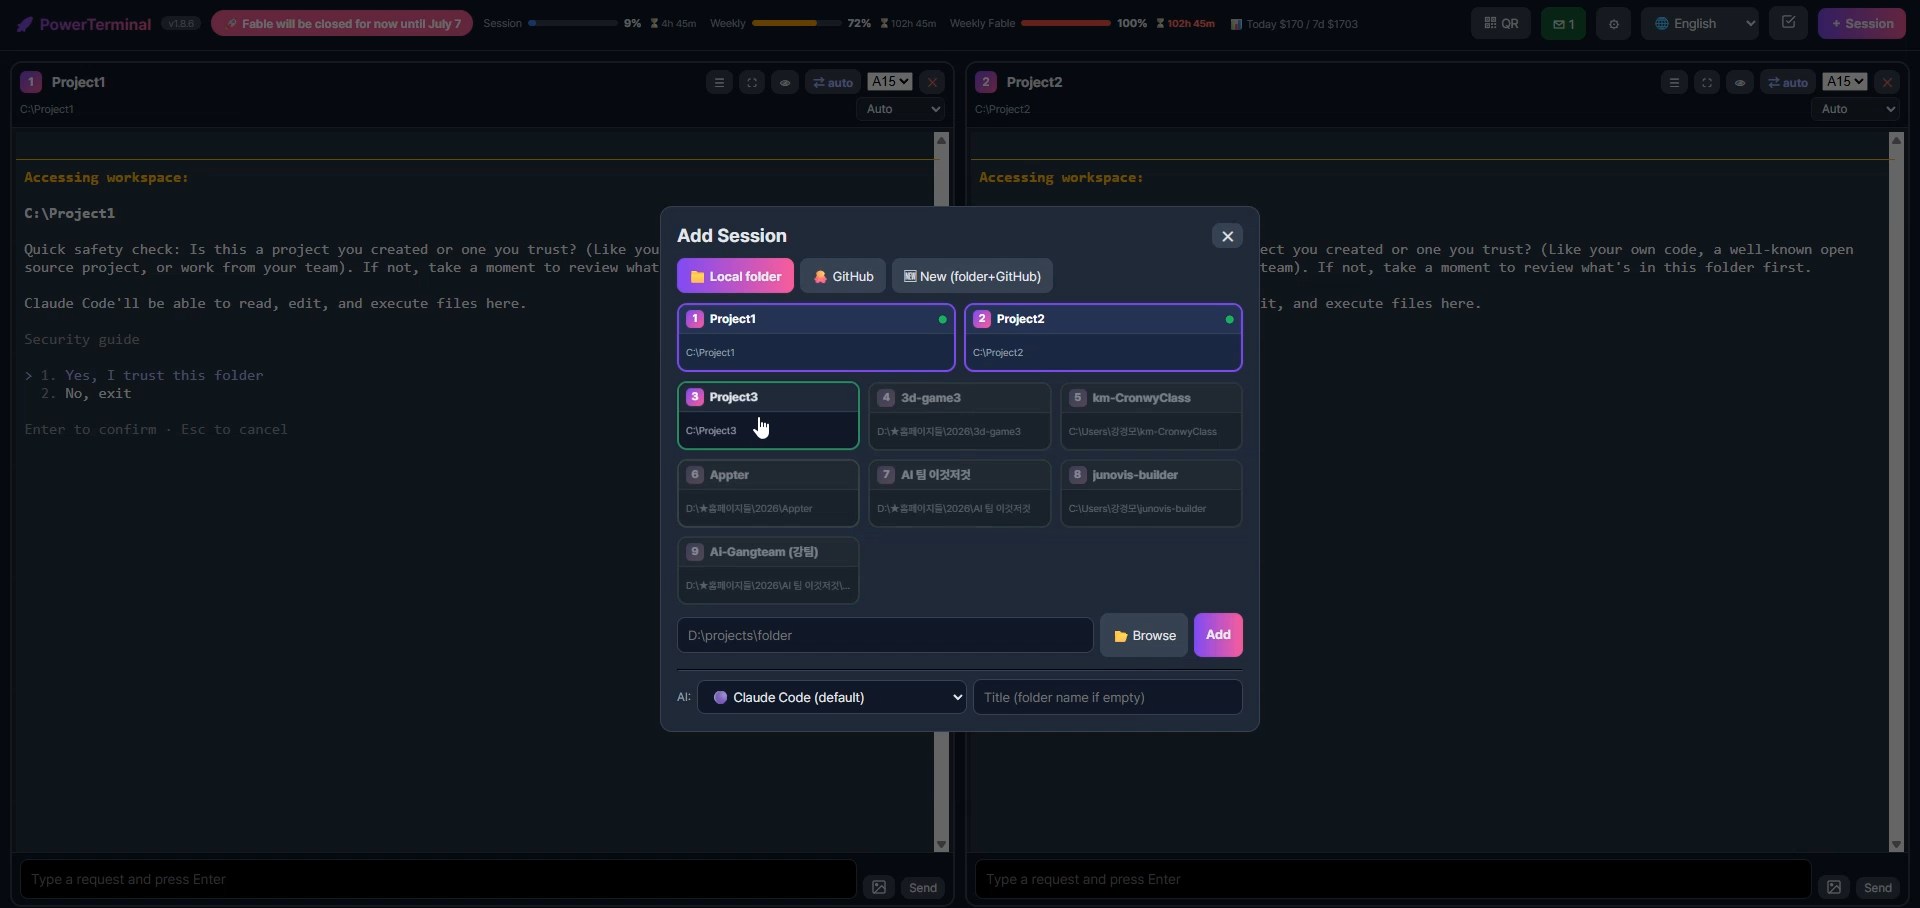Open the Project2 panel hamburger menu
1920x908 pixels.
[x=1674, y=82]
